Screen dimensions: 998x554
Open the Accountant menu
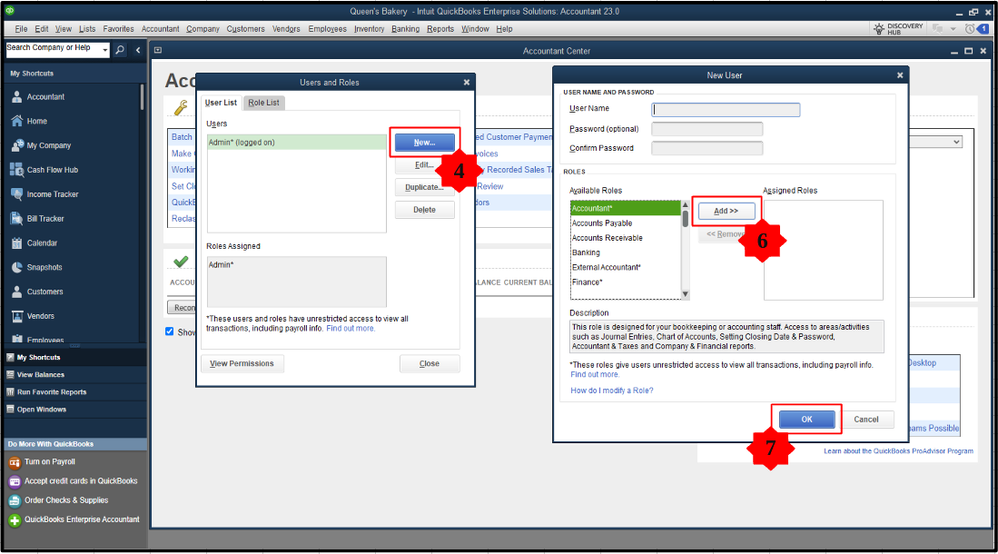160,29
